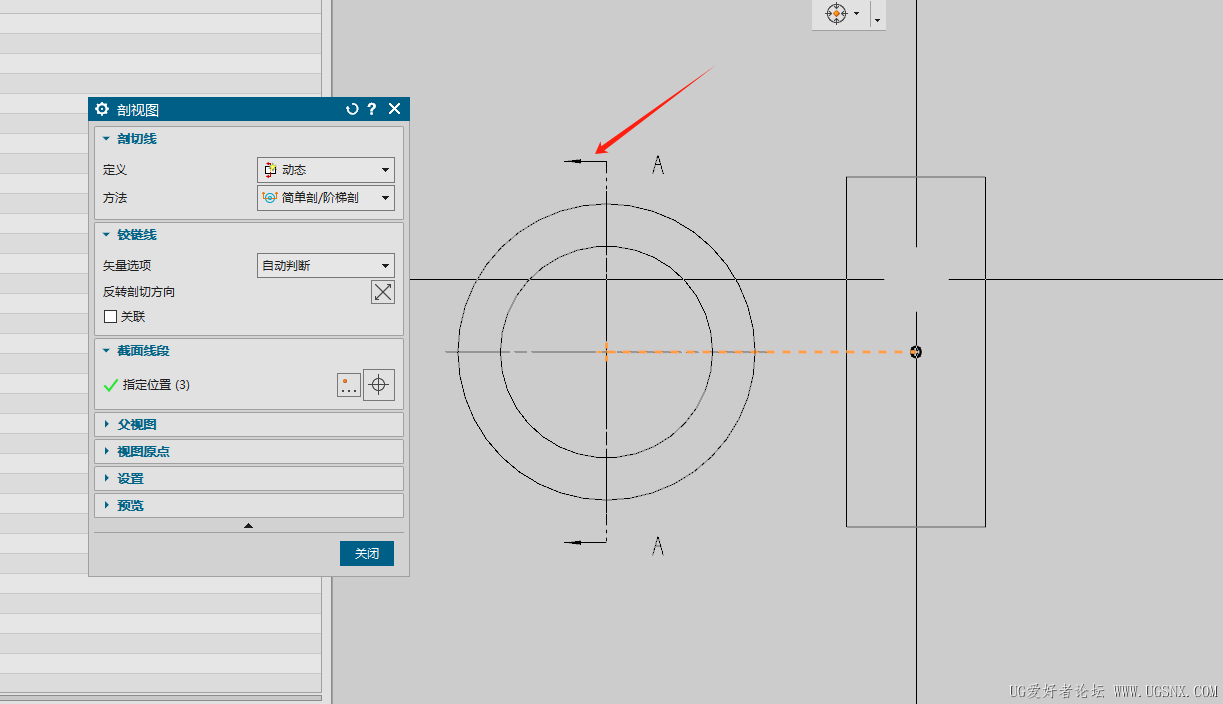Open the toolbar options arrow at far right of top toolbar
The width and height of the screenshot is (1223, 704).
click(x=878, y=18)
